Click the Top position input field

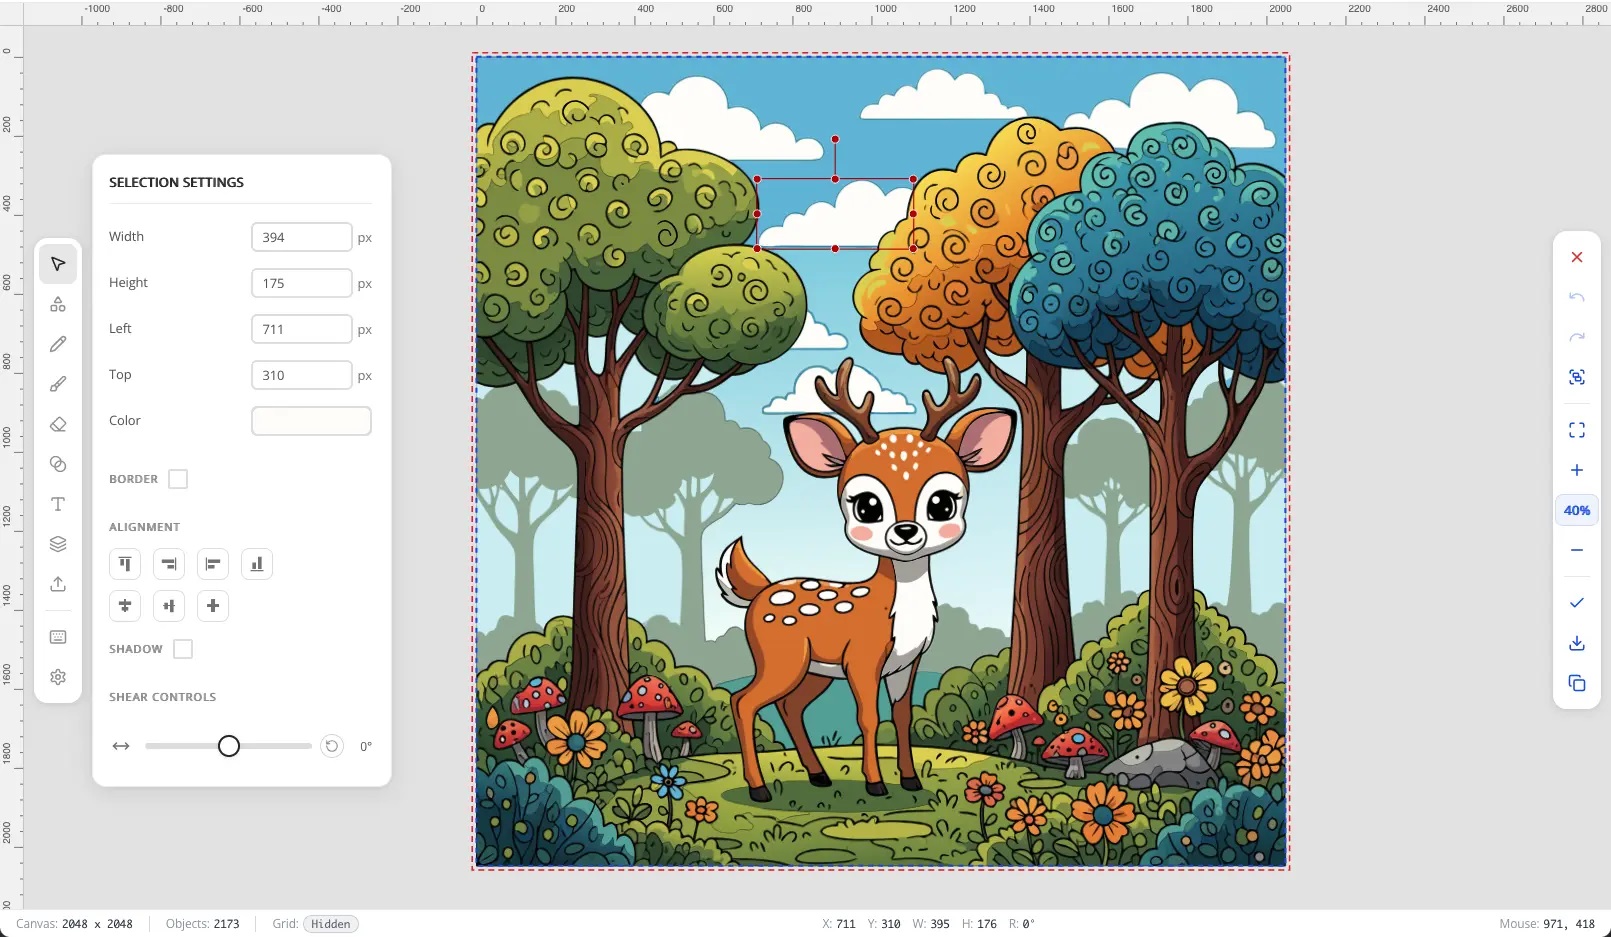[301, 375]
